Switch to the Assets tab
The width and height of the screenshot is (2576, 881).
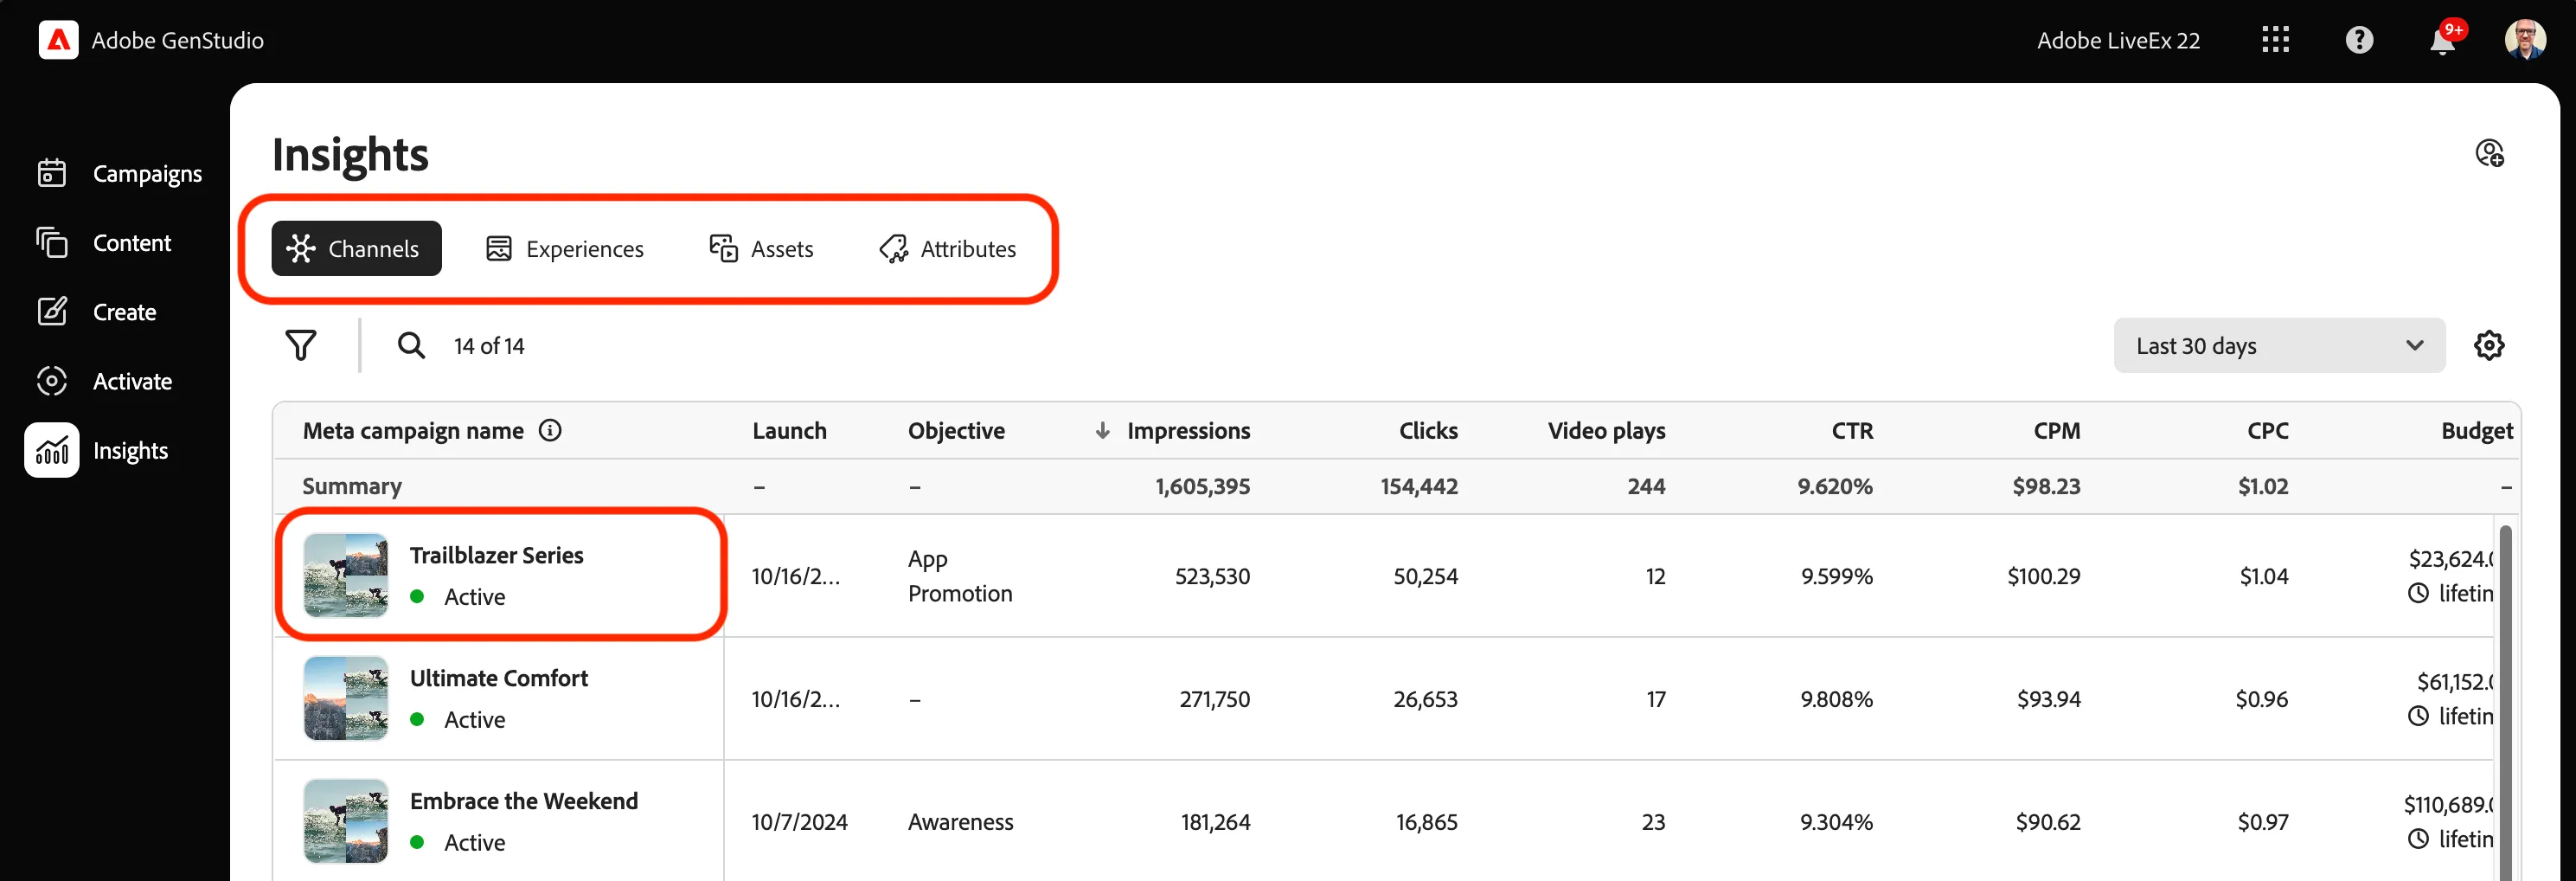pos(761,248)
